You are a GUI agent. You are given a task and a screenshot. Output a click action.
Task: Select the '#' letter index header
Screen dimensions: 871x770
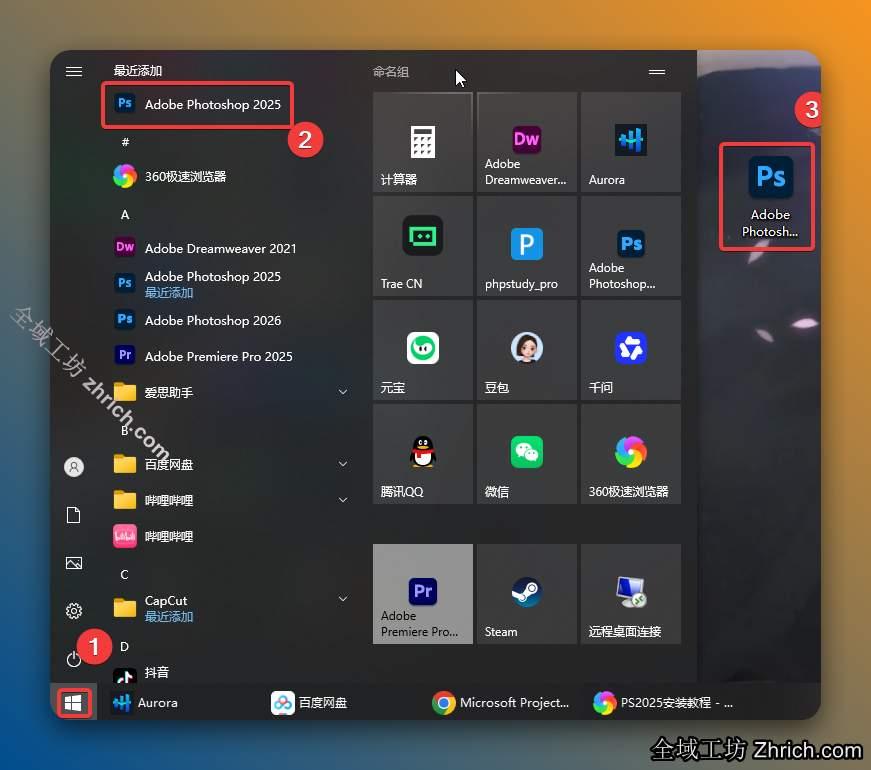coord(126,142)
